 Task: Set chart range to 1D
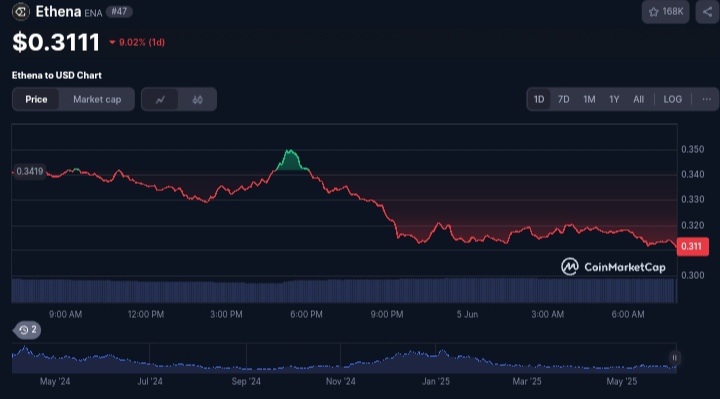tap(539, 99)
